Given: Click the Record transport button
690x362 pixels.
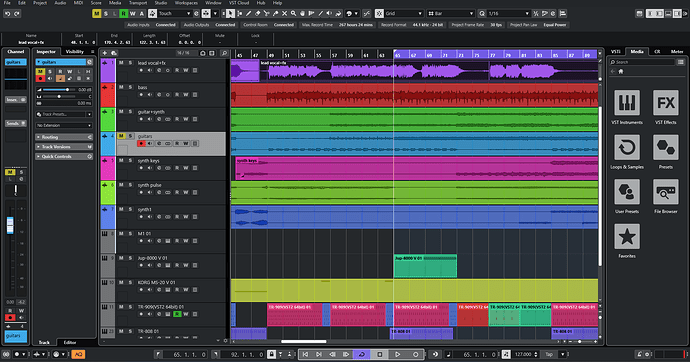Looking at the screenshot, I should pyautogui.click(x=415, y=354).
